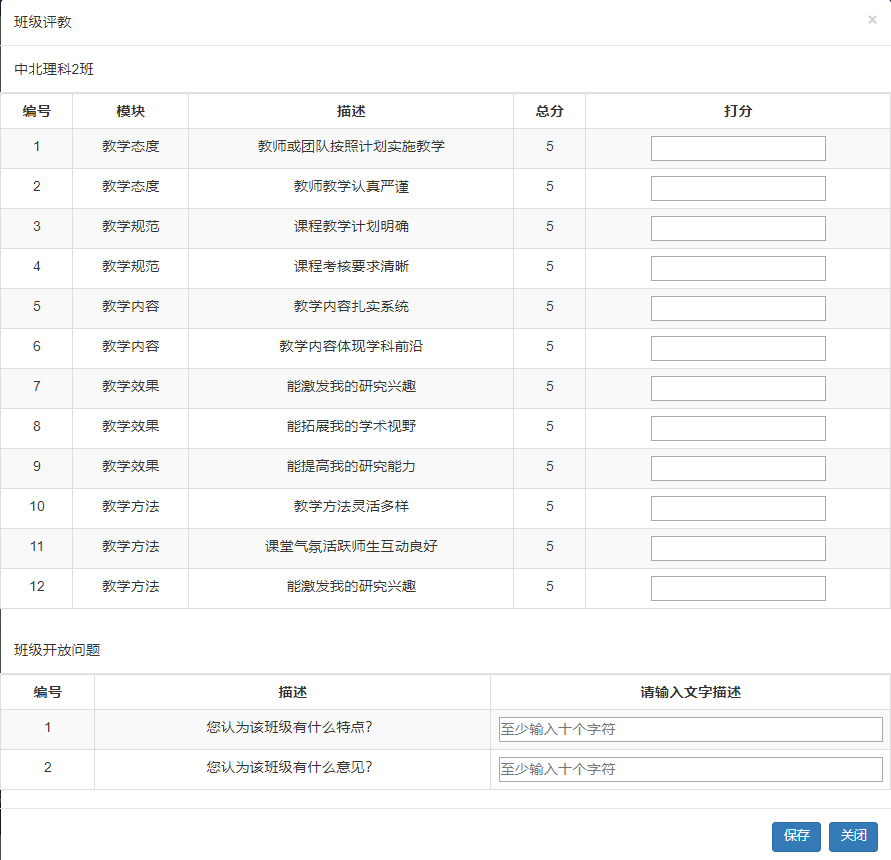Click the 关闭 button

coord(853,836)
